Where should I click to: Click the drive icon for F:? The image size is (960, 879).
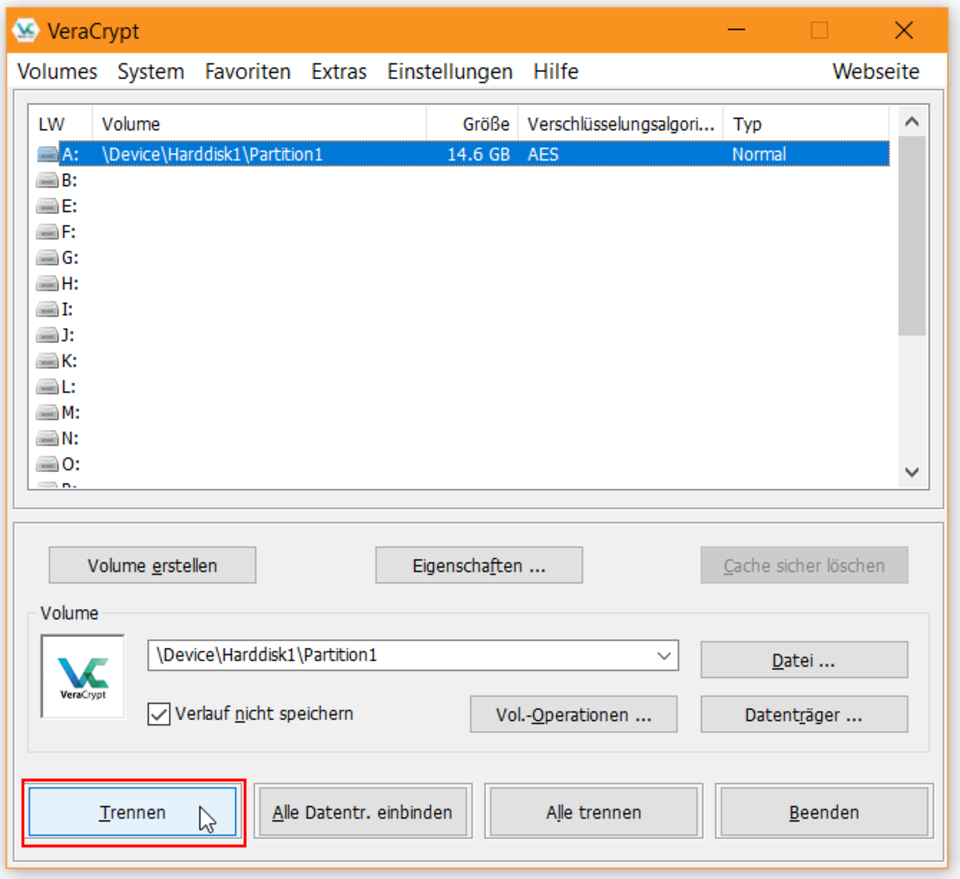[x=48, y=232]
